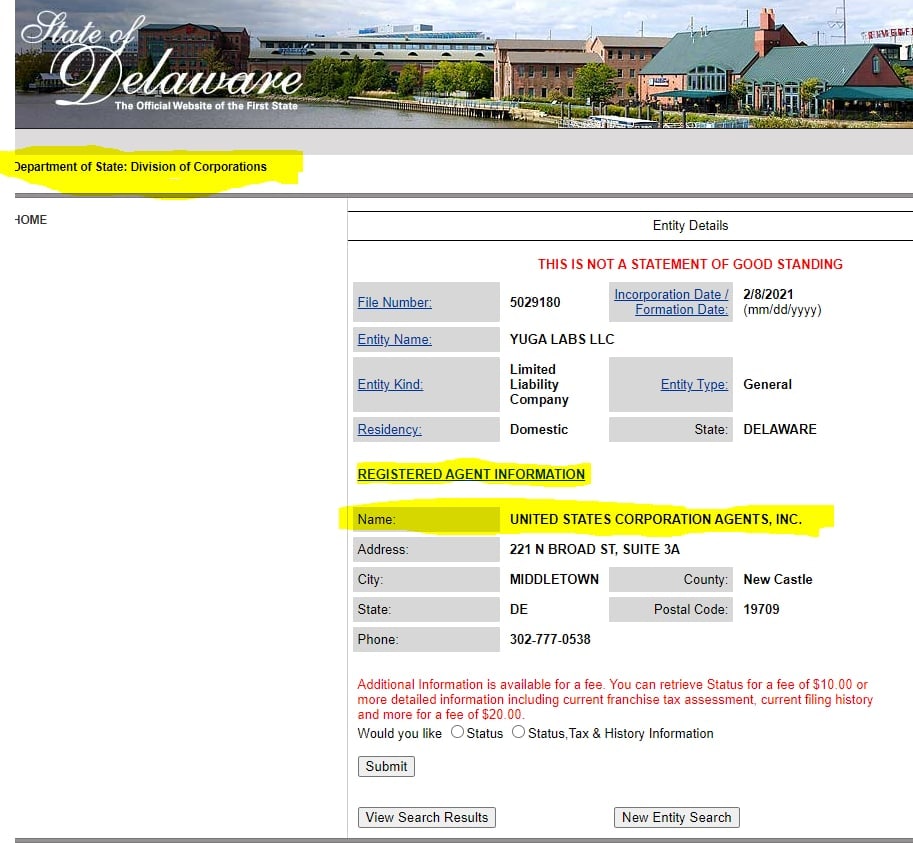Open the Entity Name help link
The width and height of the screenshot is (913, 843).
point(394,339)
